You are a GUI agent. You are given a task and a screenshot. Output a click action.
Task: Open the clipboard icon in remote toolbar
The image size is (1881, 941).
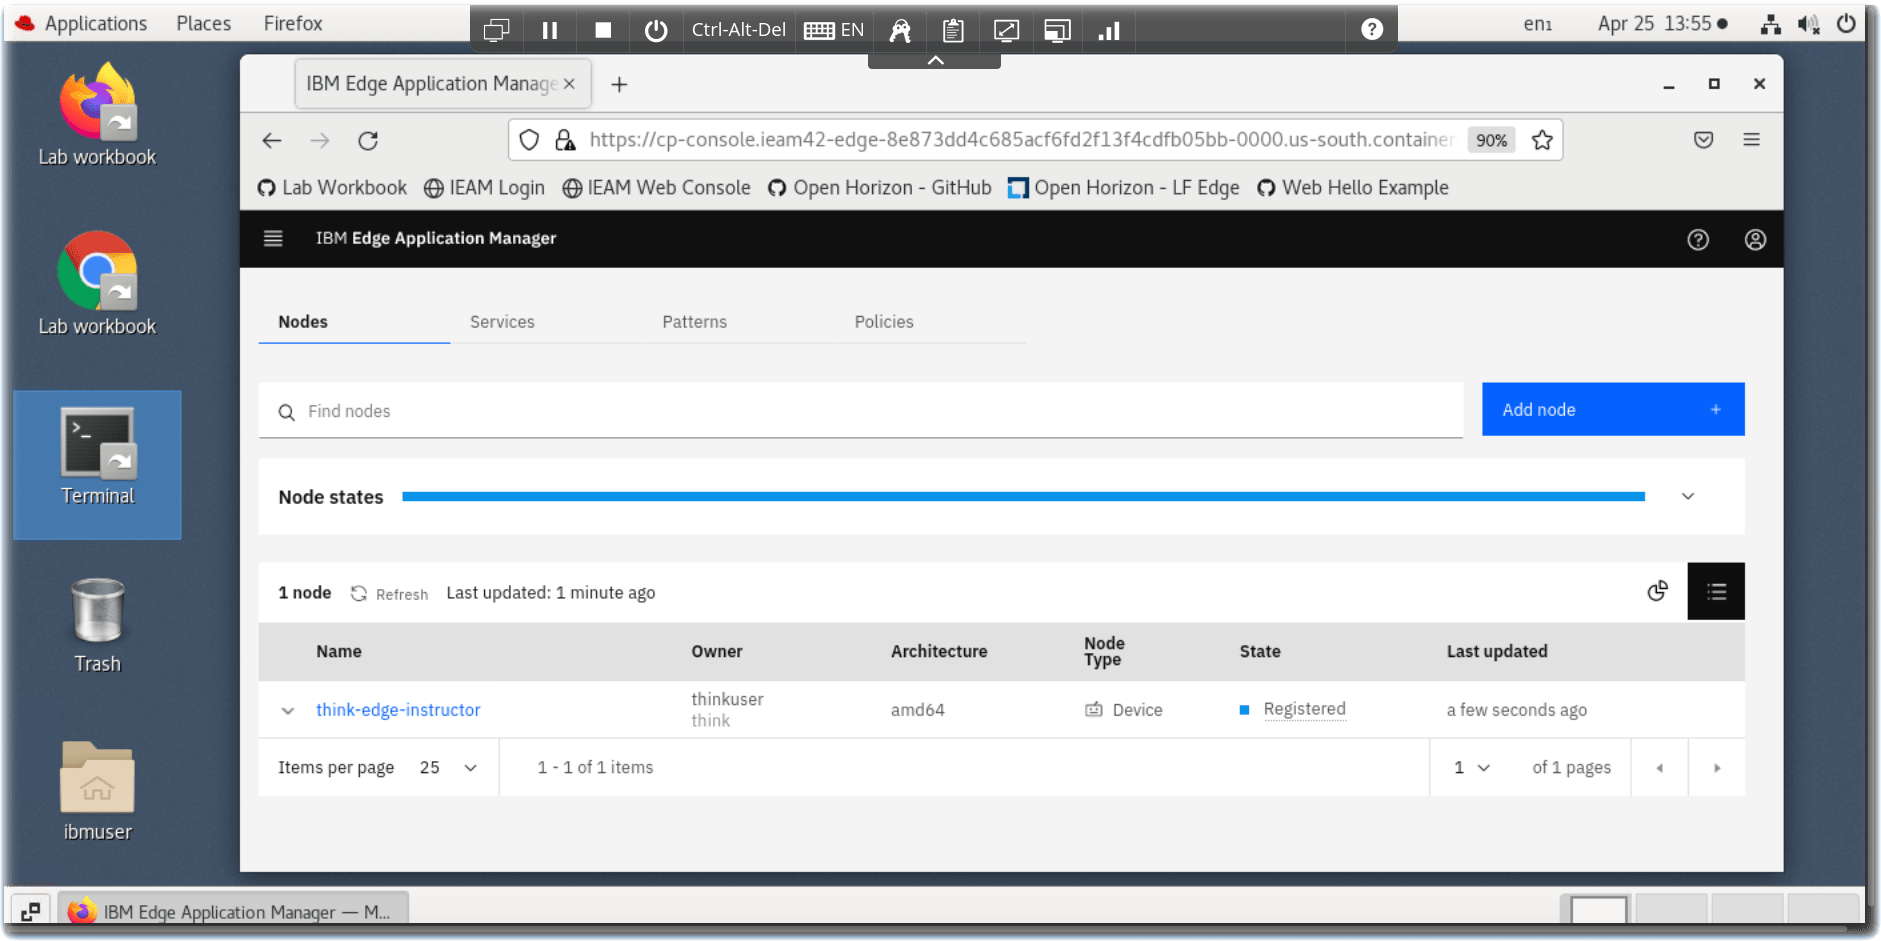pos(953,30)
